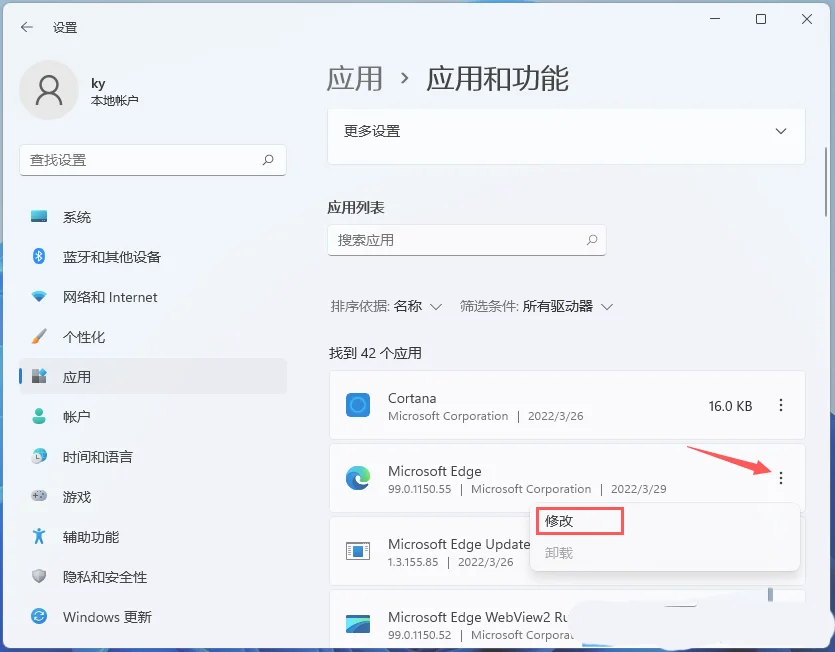Minimize the Settings window

(x=715, y=19)
